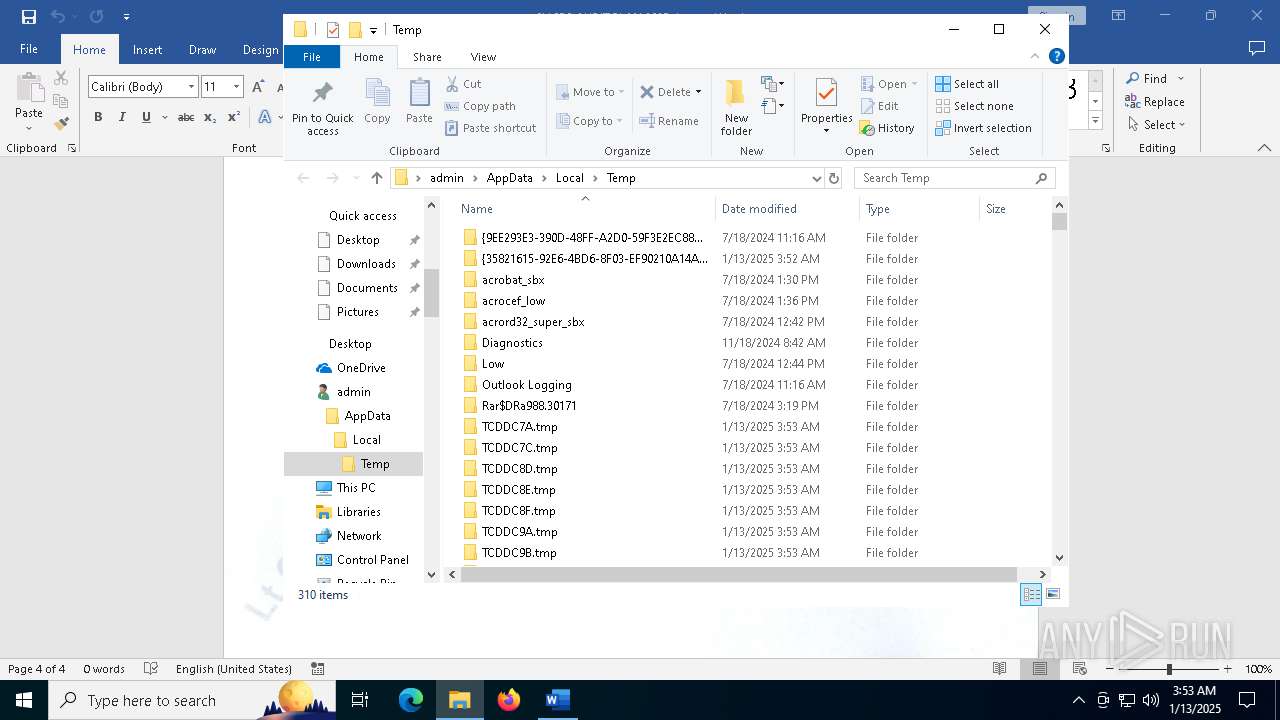Viewport: 1280px width, 720px height.
Task: Select Downloads in Quick access
Action: [366, 264]
